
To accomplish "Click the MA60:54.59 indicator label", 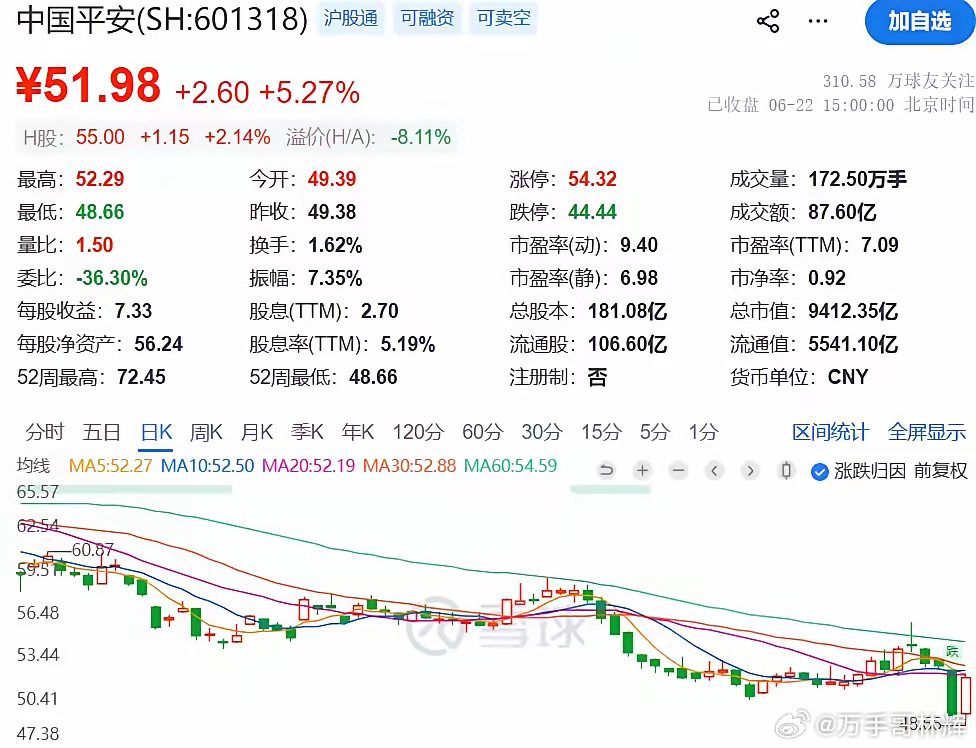I will pyautogui.click(x=510, y=465).
